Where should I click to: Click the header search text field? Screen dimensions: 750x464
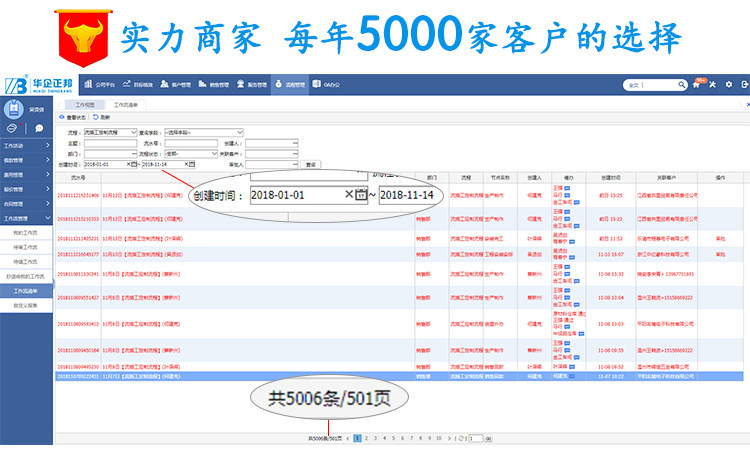653,85
